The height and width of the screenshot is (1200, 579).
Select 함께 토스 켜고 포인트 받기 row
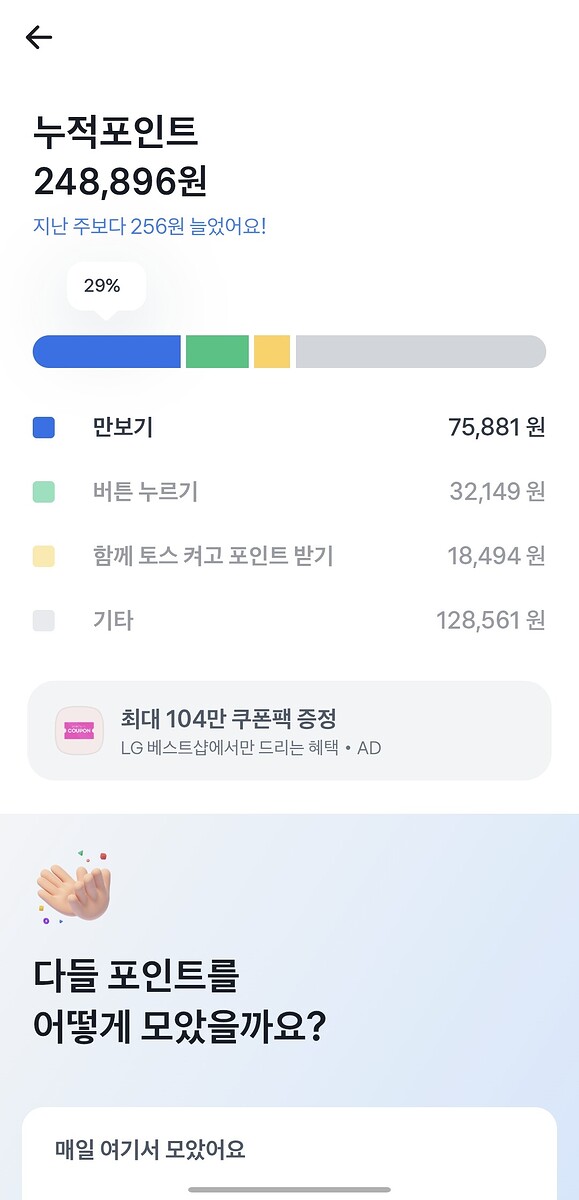289,556
